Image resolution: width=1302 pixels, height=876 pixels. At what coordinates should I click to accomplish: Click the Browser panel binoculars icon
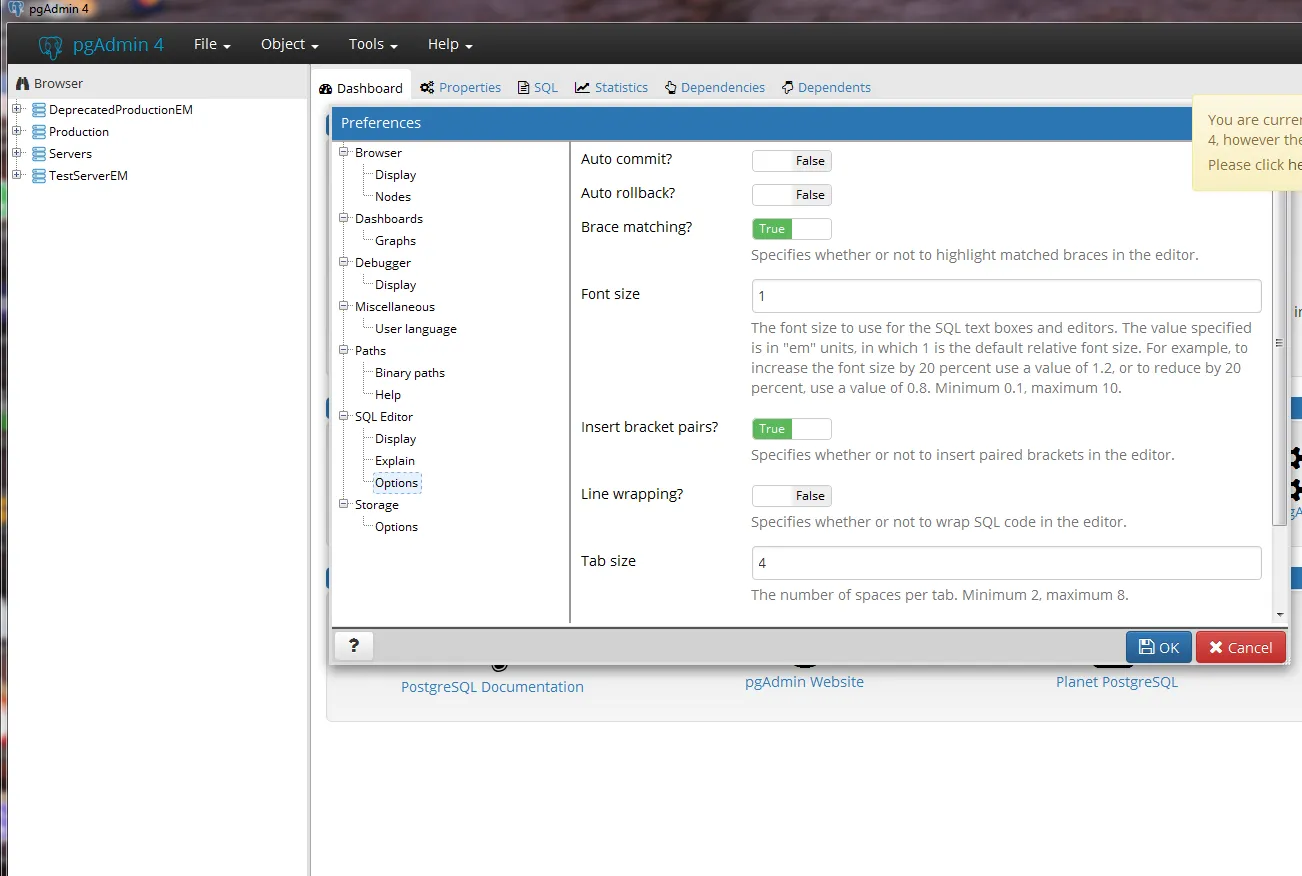tap(23, 84)
